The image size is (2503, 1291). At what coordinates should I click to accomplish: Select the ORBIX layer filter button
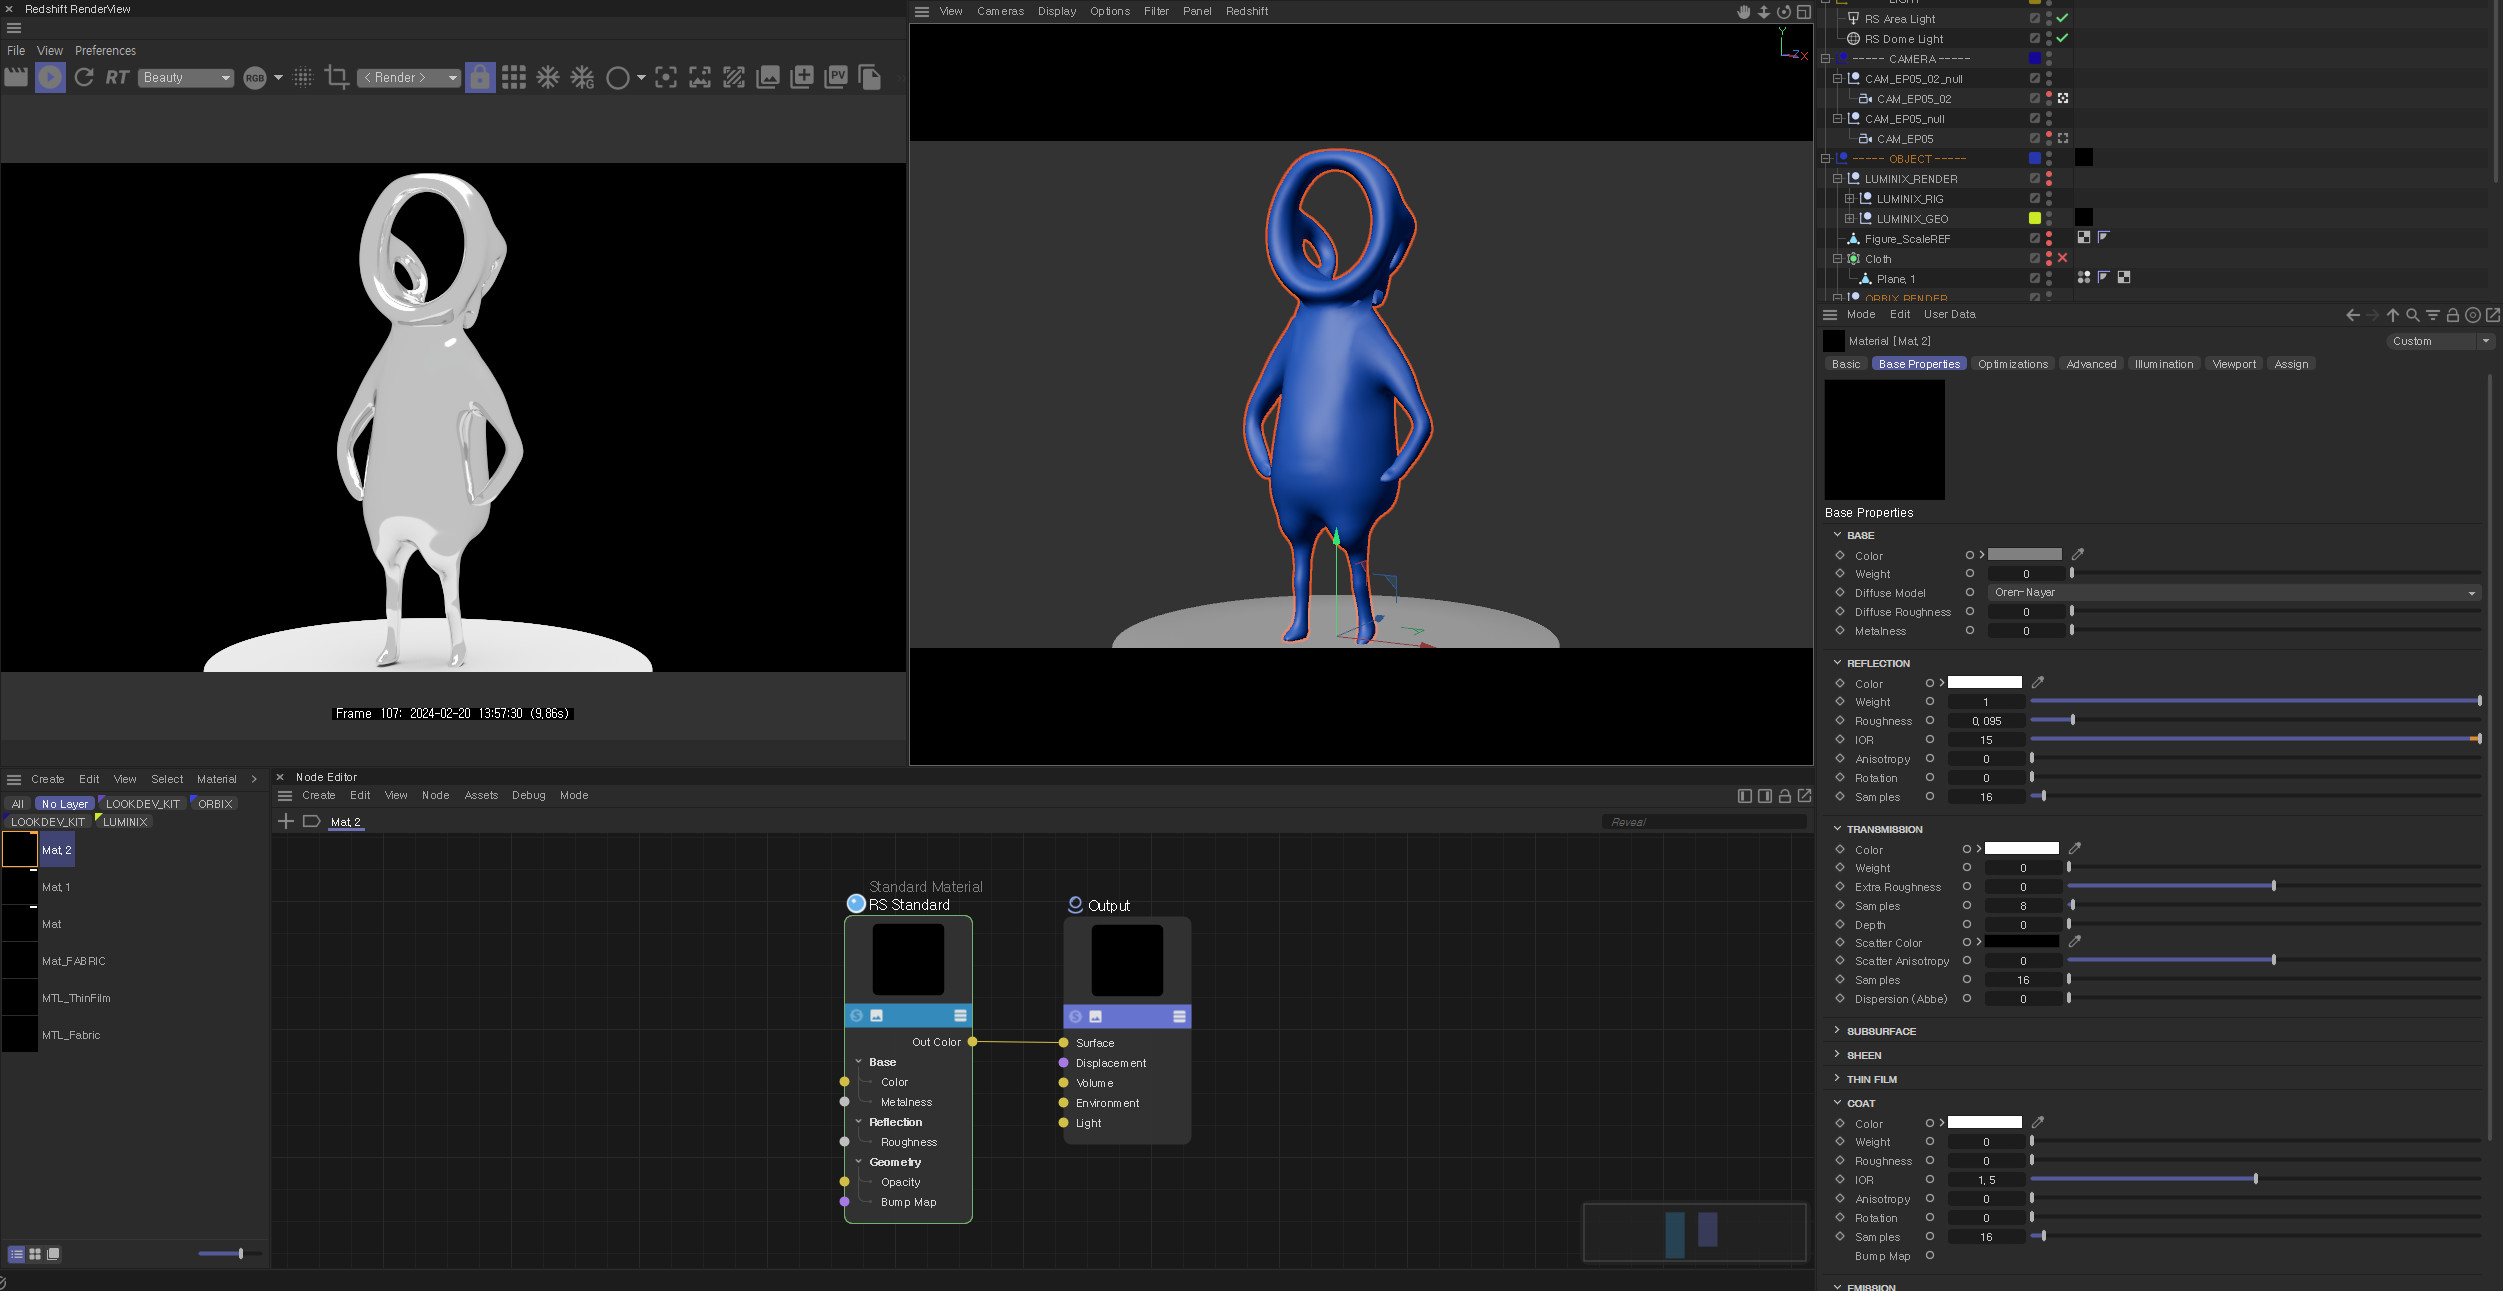pos(215,804)
